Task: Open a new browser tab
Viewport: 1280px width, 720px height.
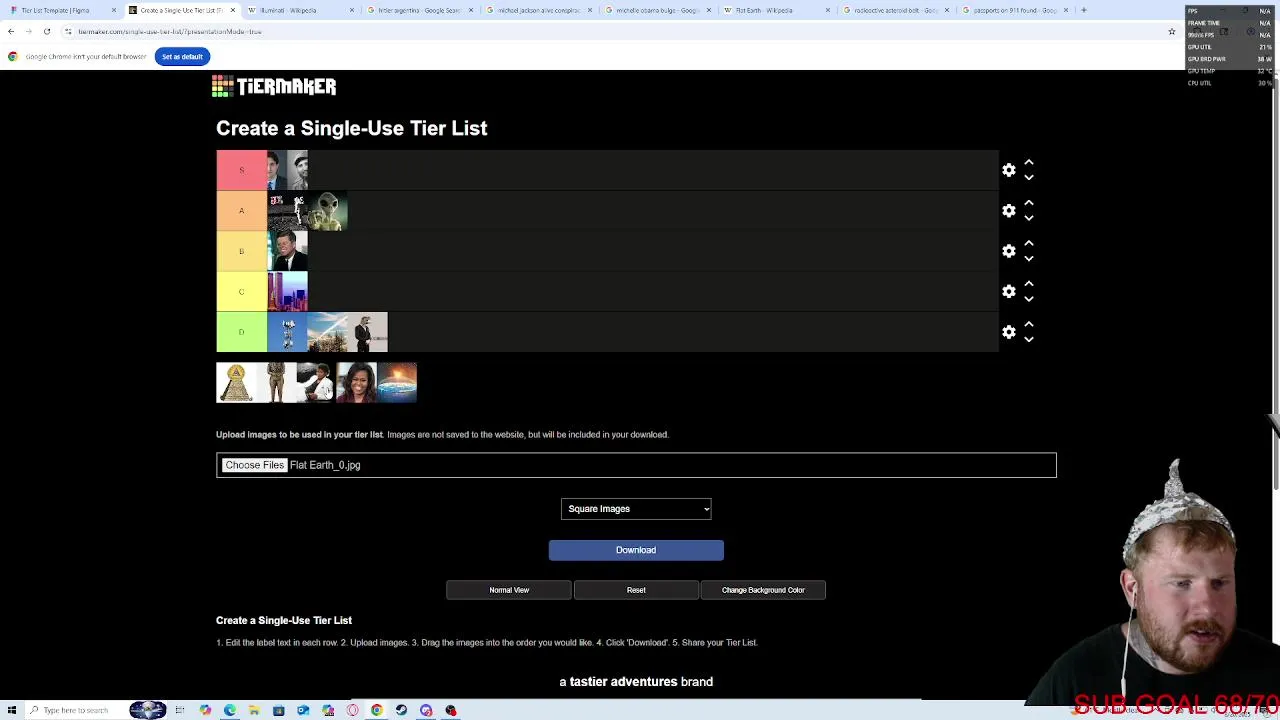Action: pyautogui.click(x=1083, y=10)
